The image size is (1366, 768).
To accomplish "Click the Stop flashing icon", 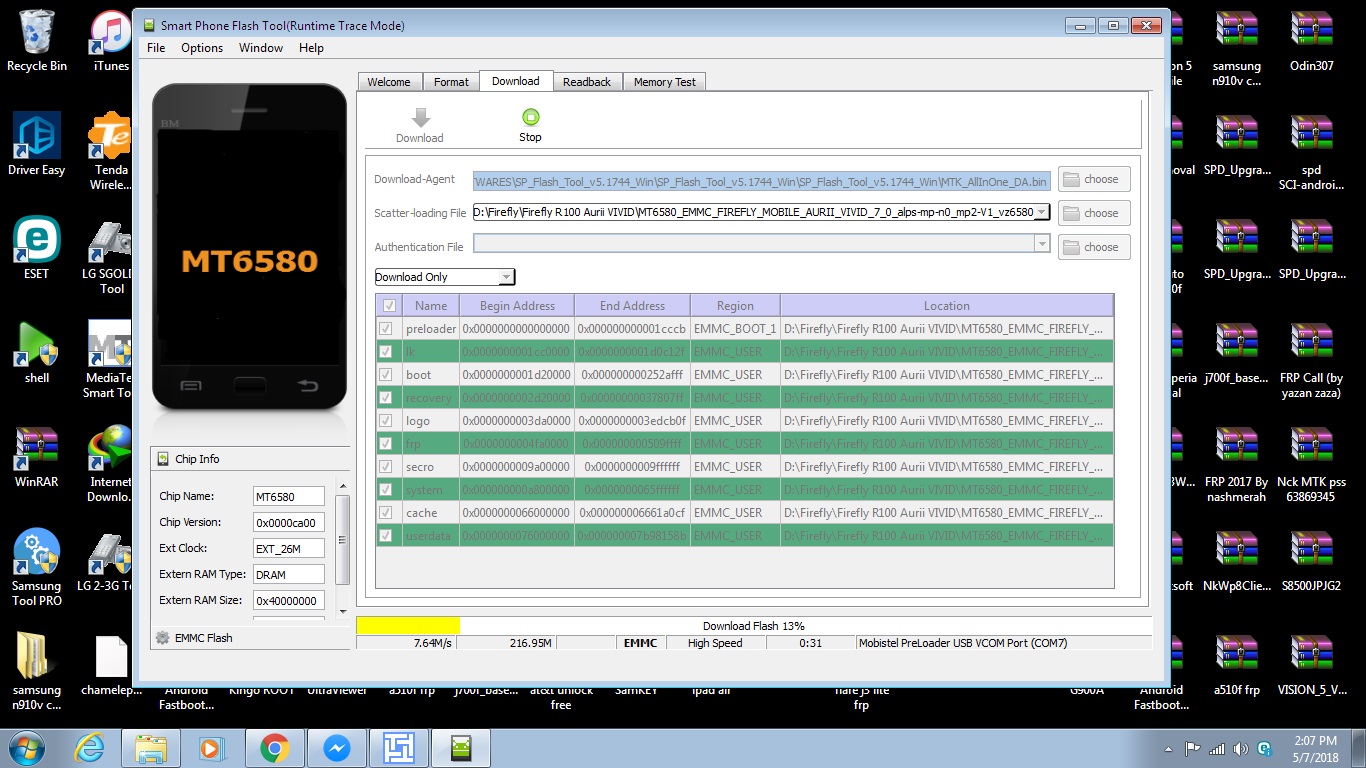I will pos(530,117).
